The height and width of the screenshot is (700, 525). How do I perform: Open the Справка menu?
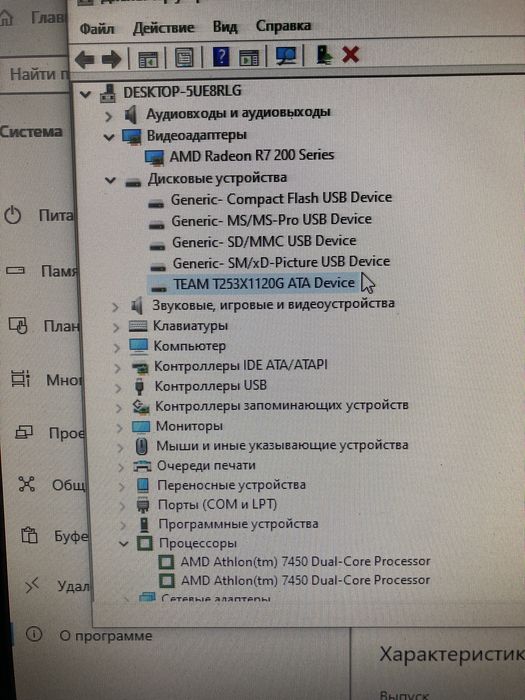(x=283, y=26)
